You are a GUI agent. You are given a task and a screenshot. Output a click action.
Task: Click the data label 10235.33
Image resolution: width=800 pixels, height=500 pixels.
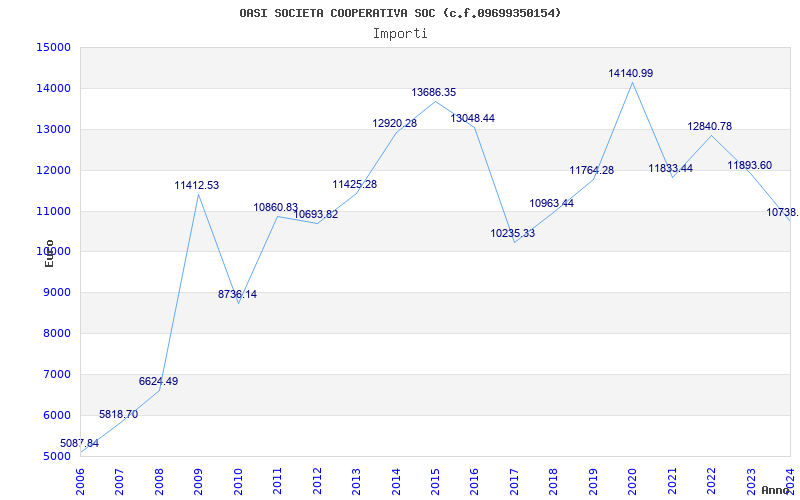pyautogui.click(x=513, y=233)
